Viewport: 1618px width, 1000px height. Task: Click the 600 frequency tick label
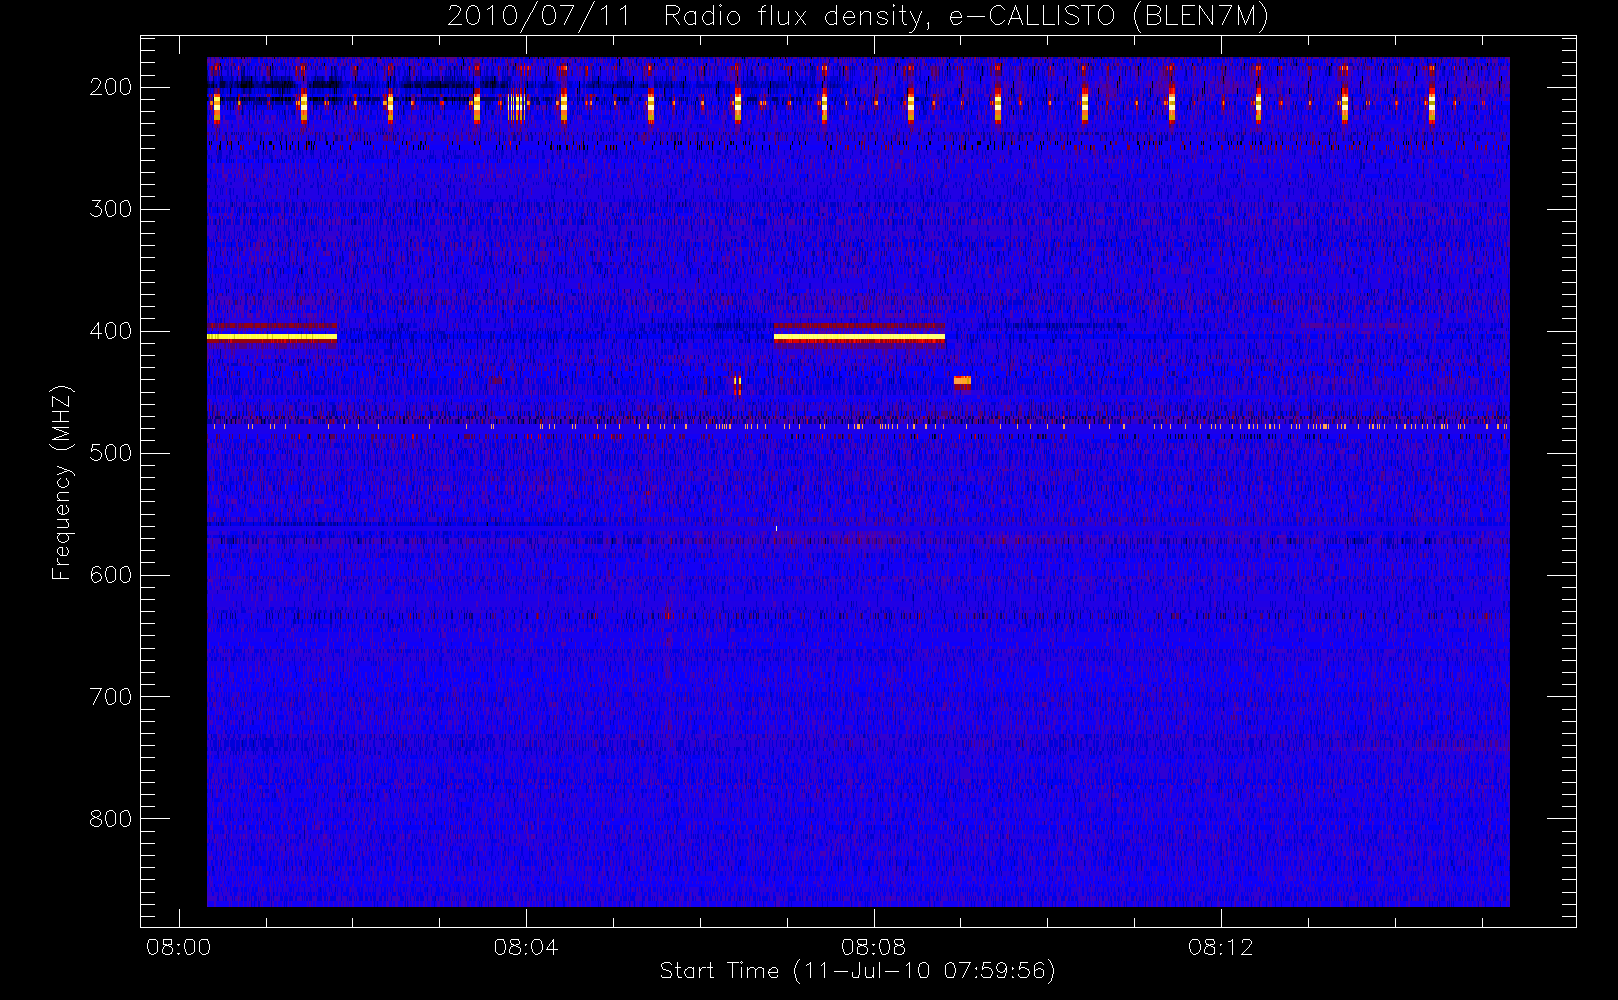110,575
